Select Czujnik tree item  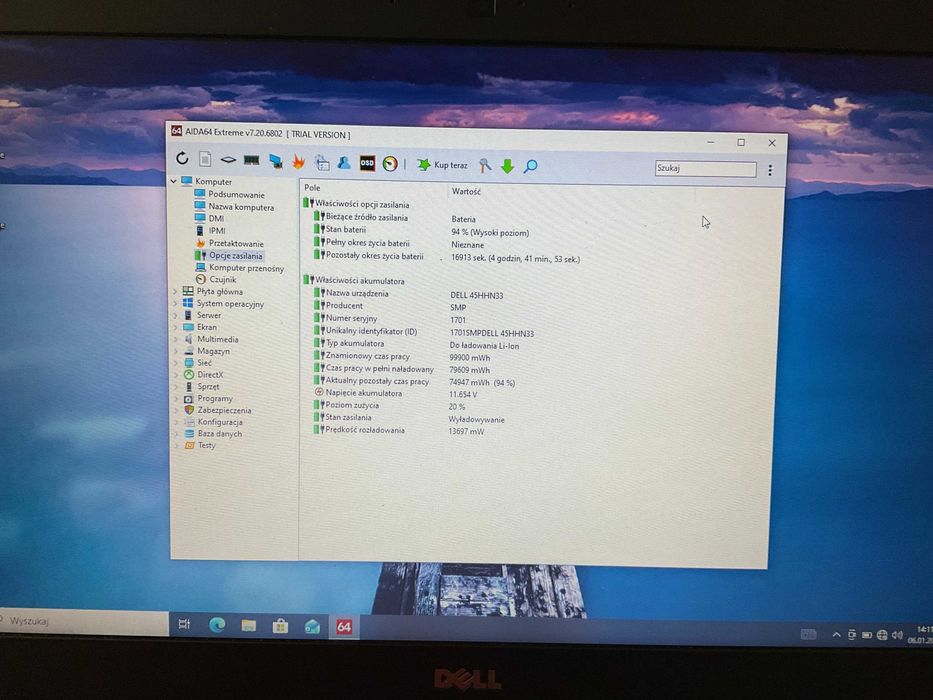pyautogui.click(x=223, y=280)
